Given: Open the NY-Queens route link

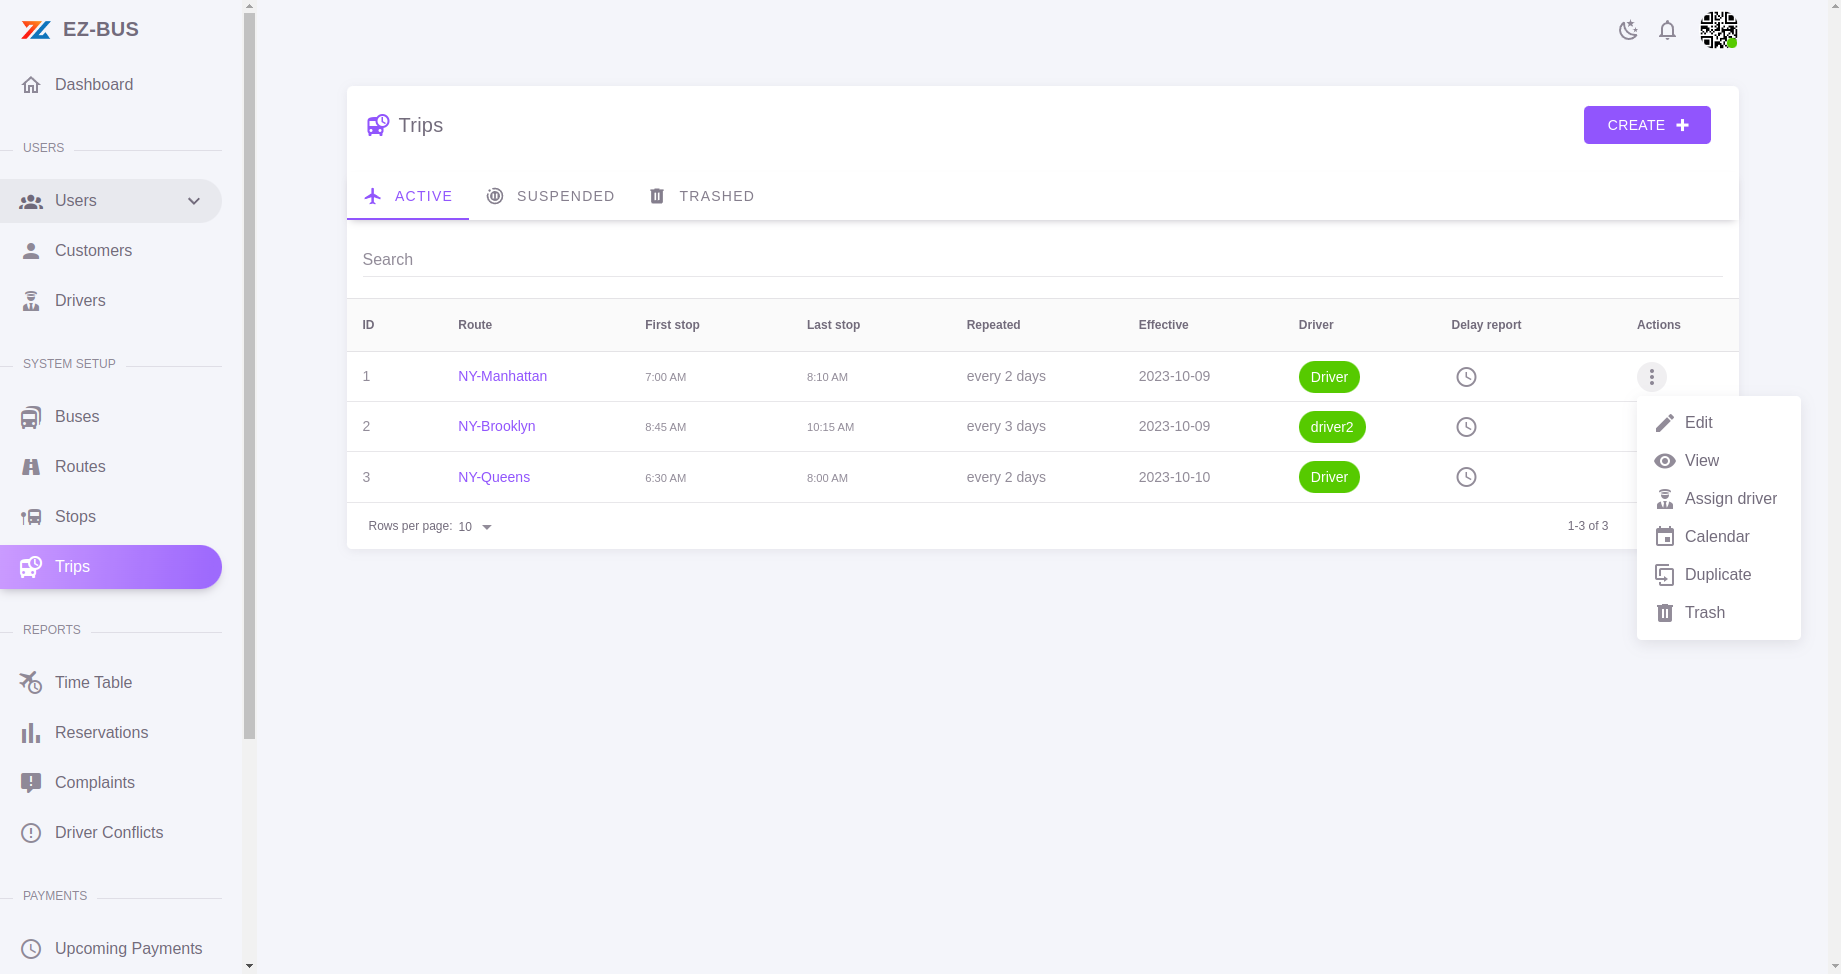Looking at the screenshot, I should pyautogui.click(x=494, y=477).
